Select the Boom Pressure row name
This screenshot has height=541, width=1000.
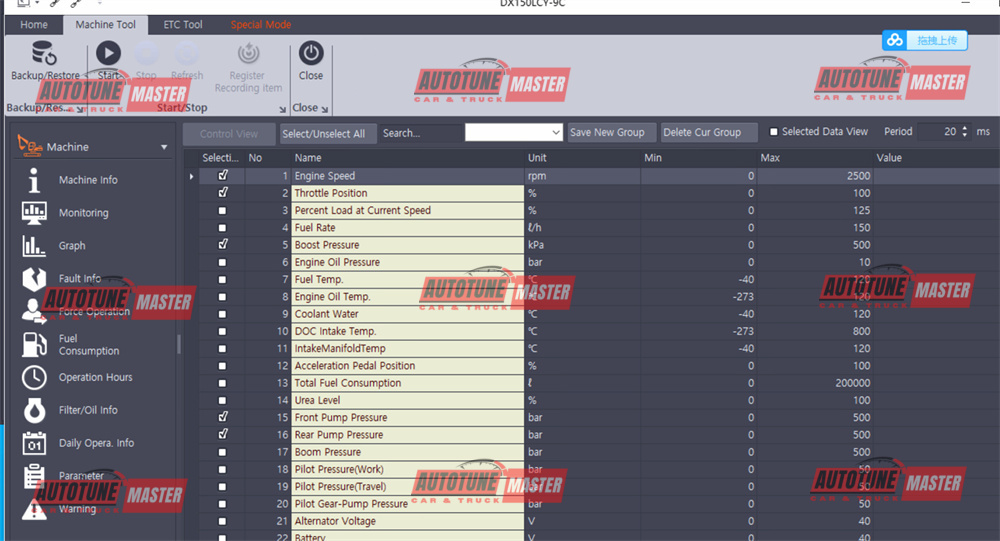[x=407, y=452]
